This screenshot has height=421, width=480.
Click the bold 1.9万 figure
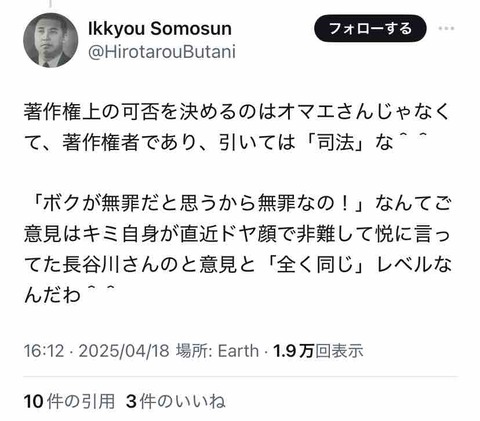294,351
